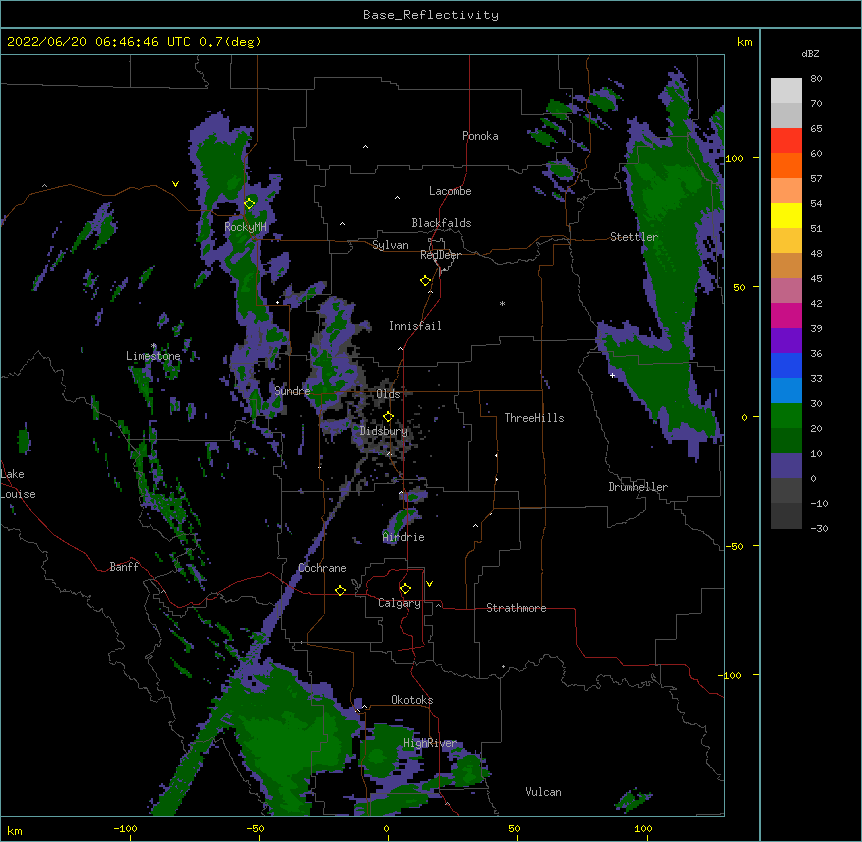The height and width of the screenshot is (842, 862).
Task: Select the yellow diamond marker below Olds
Action: pos(388,417)
